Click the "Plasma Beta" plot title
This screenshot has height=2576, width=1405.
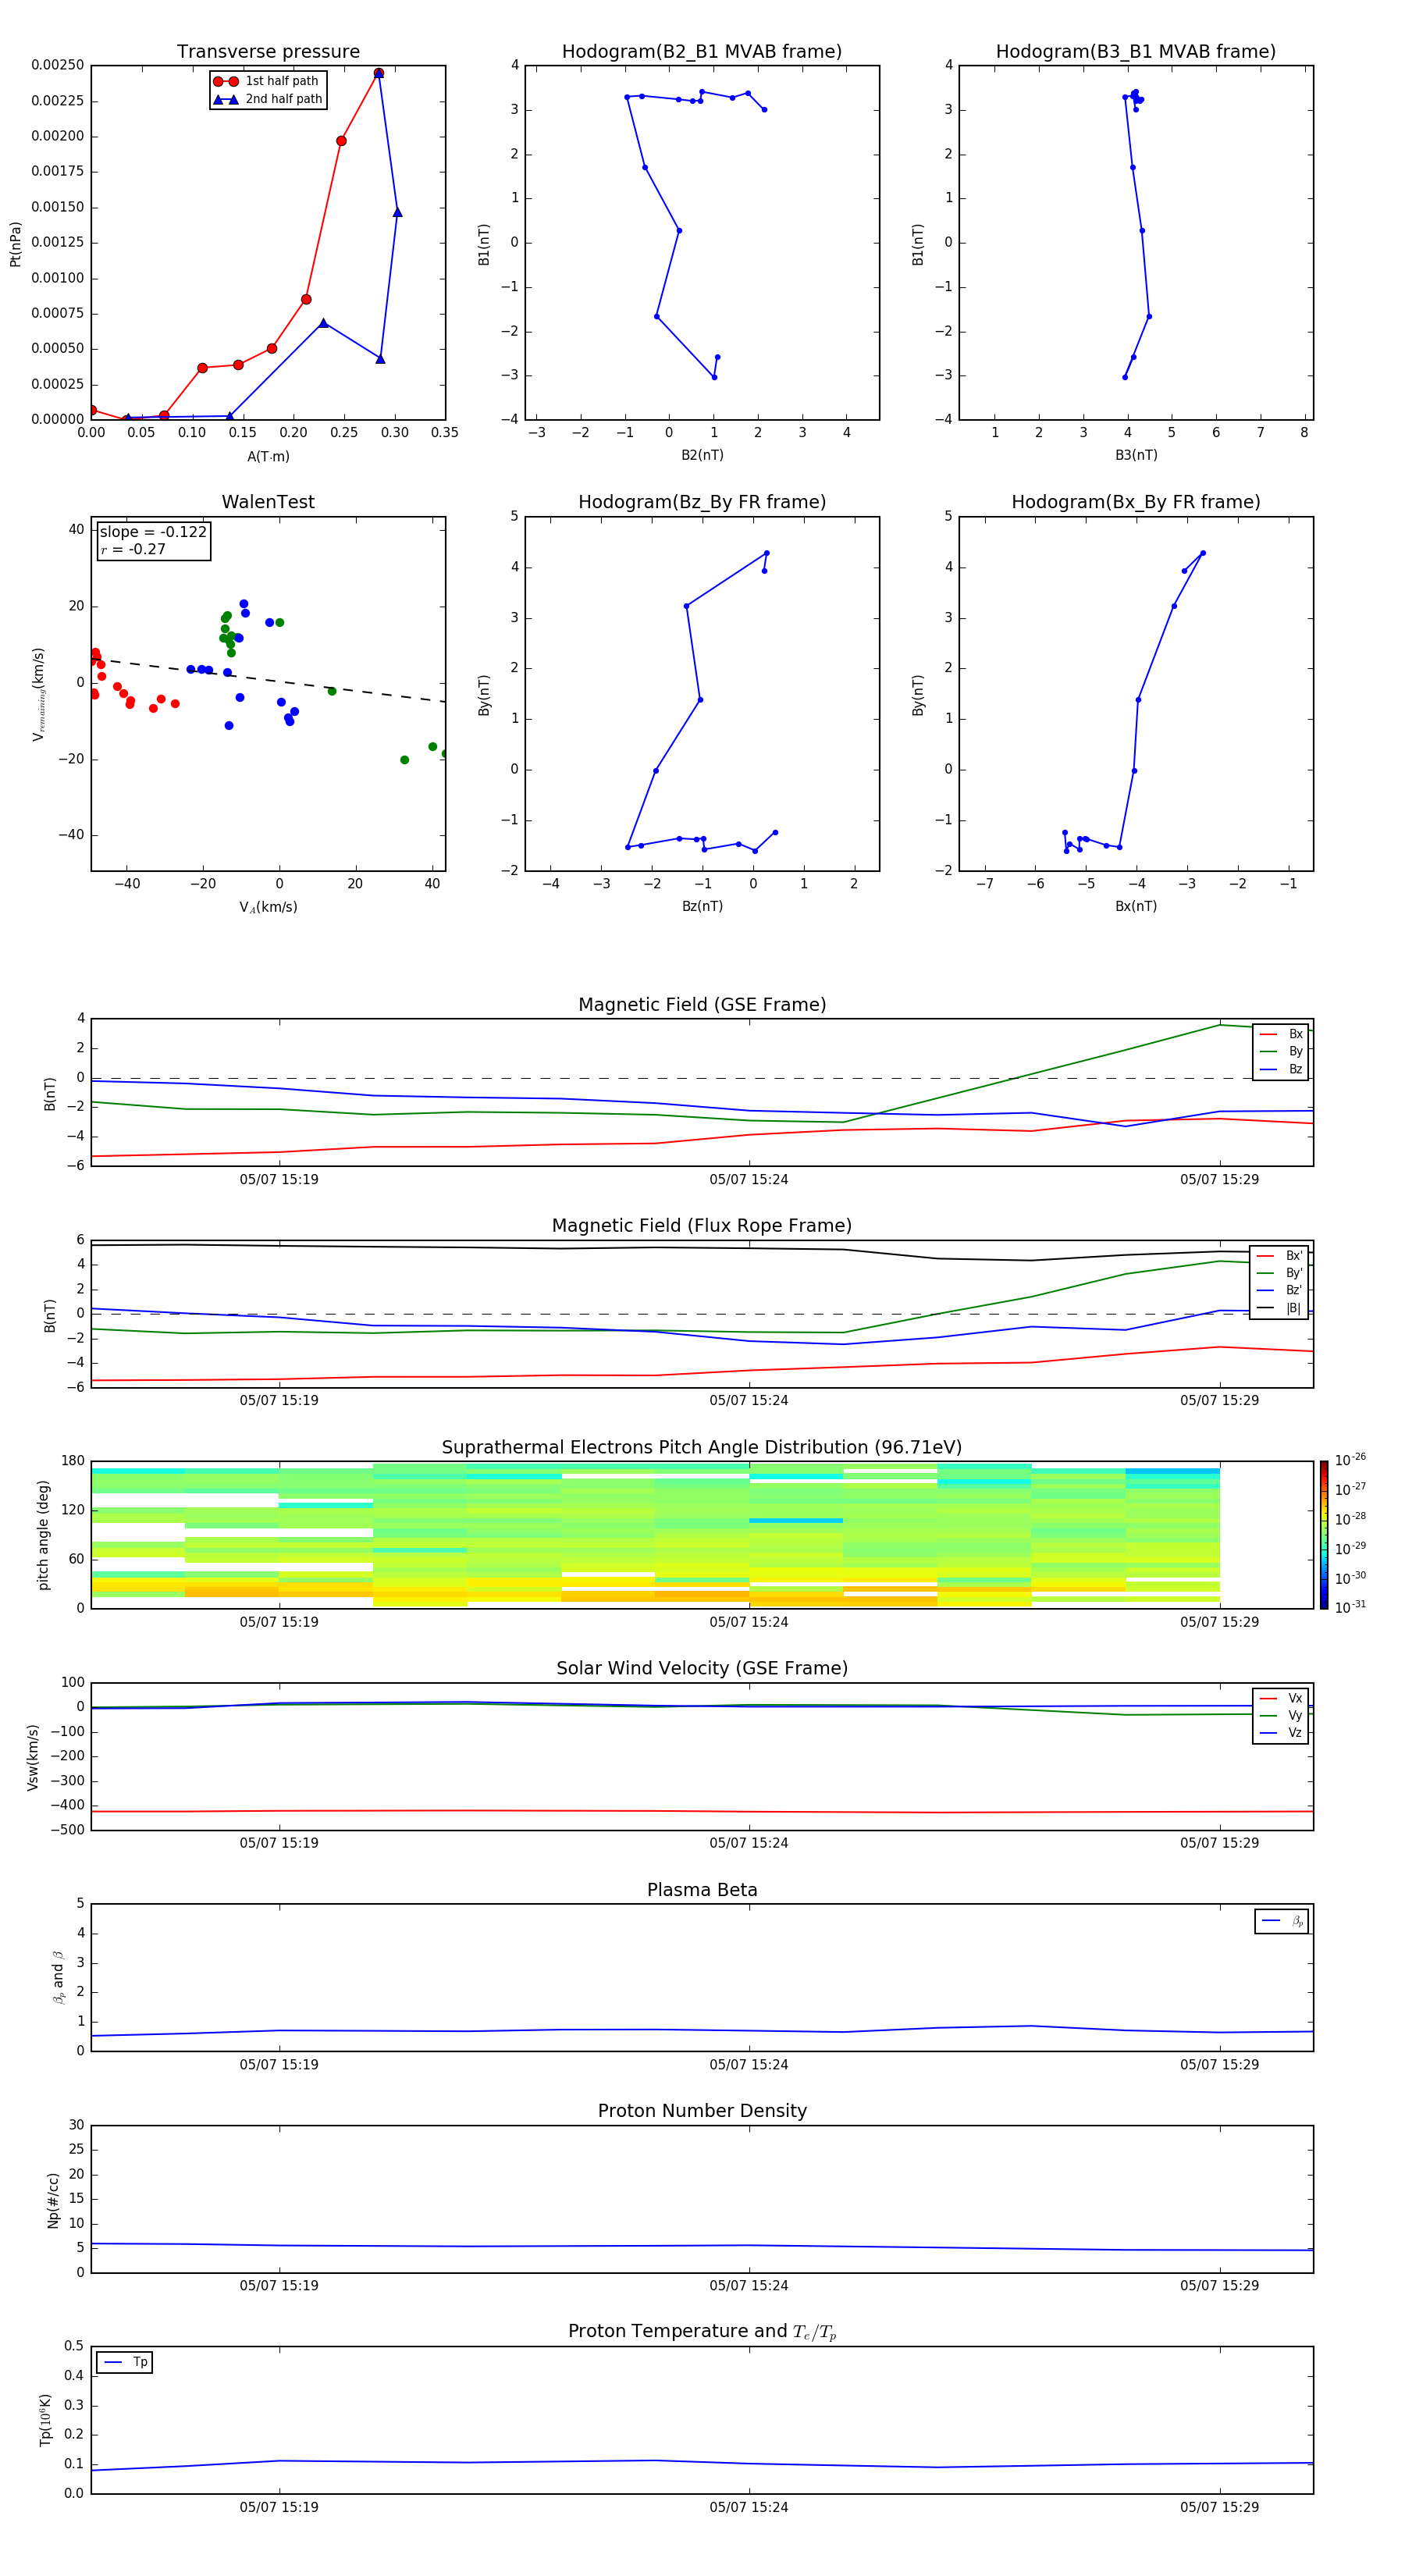701,1890
